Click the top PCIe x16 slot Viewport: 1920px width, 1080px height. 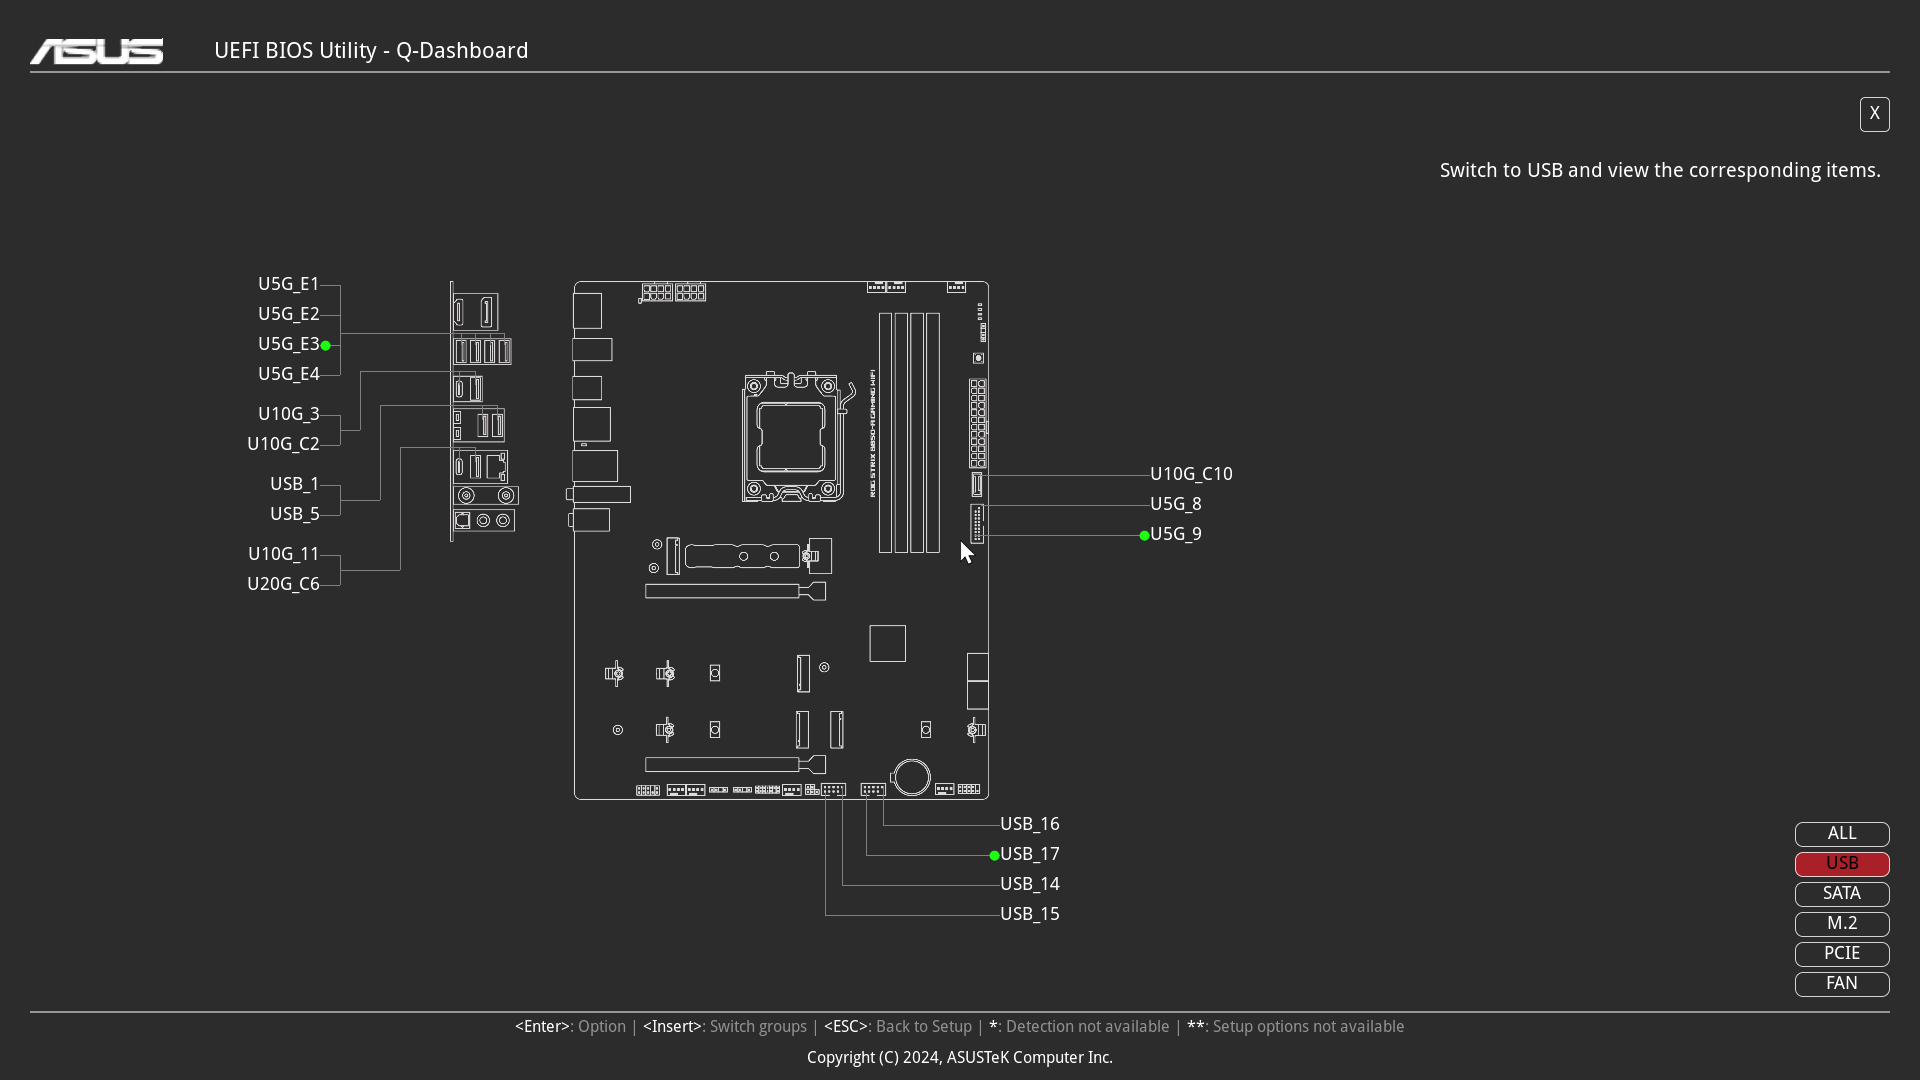pyautogui.click(x=735, y=592)
